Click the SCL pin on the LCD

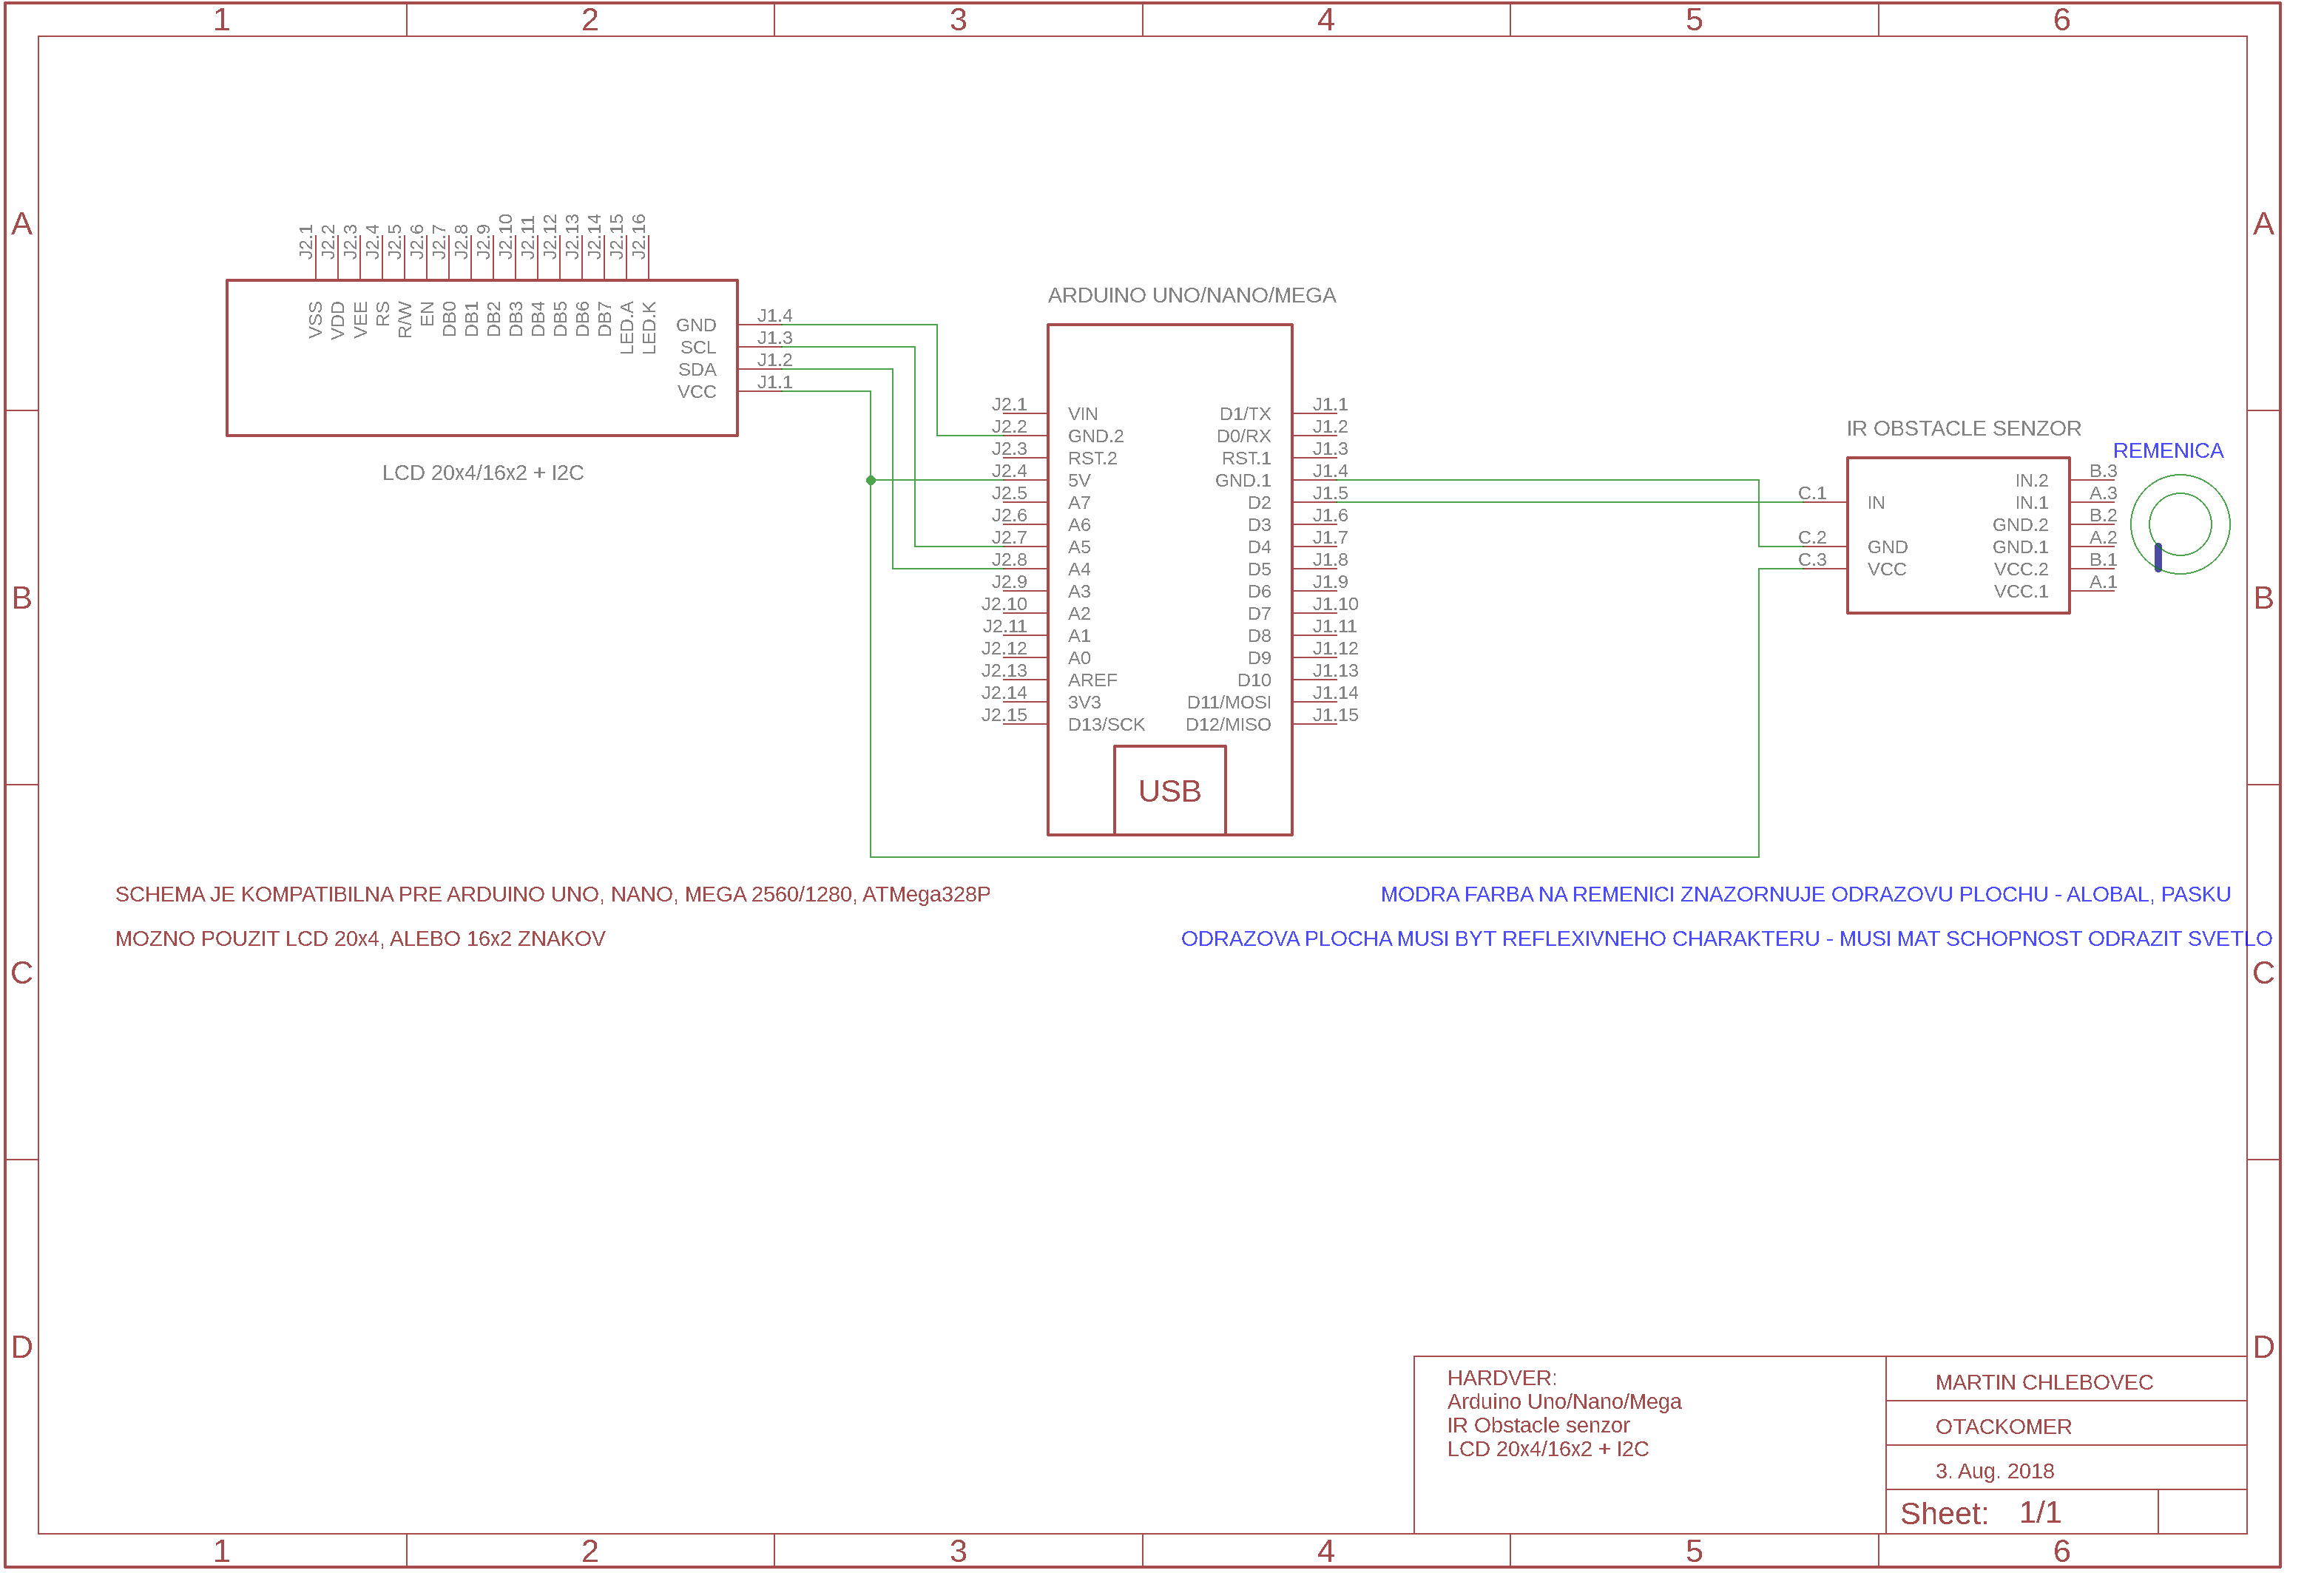pos(697,347)
